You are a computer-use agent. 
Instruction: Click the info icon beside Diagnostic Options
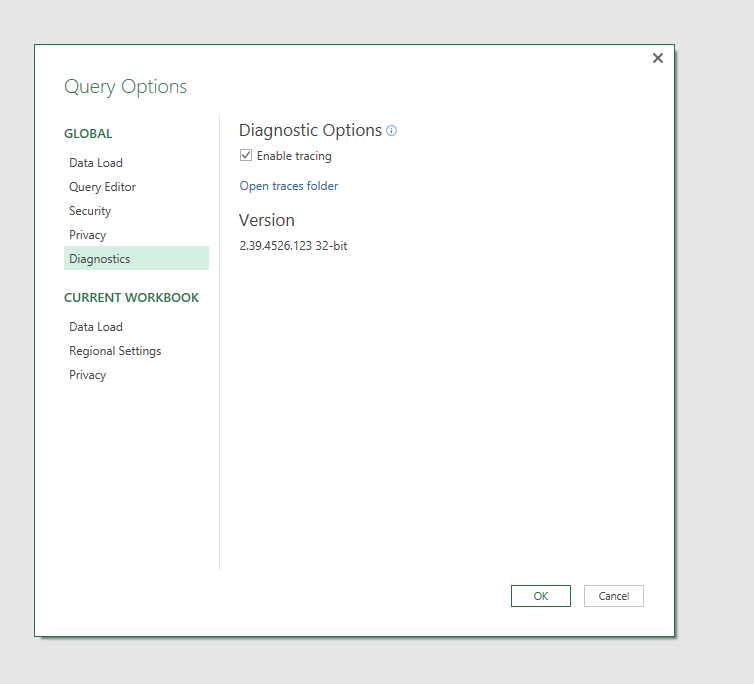coord(392,131)
